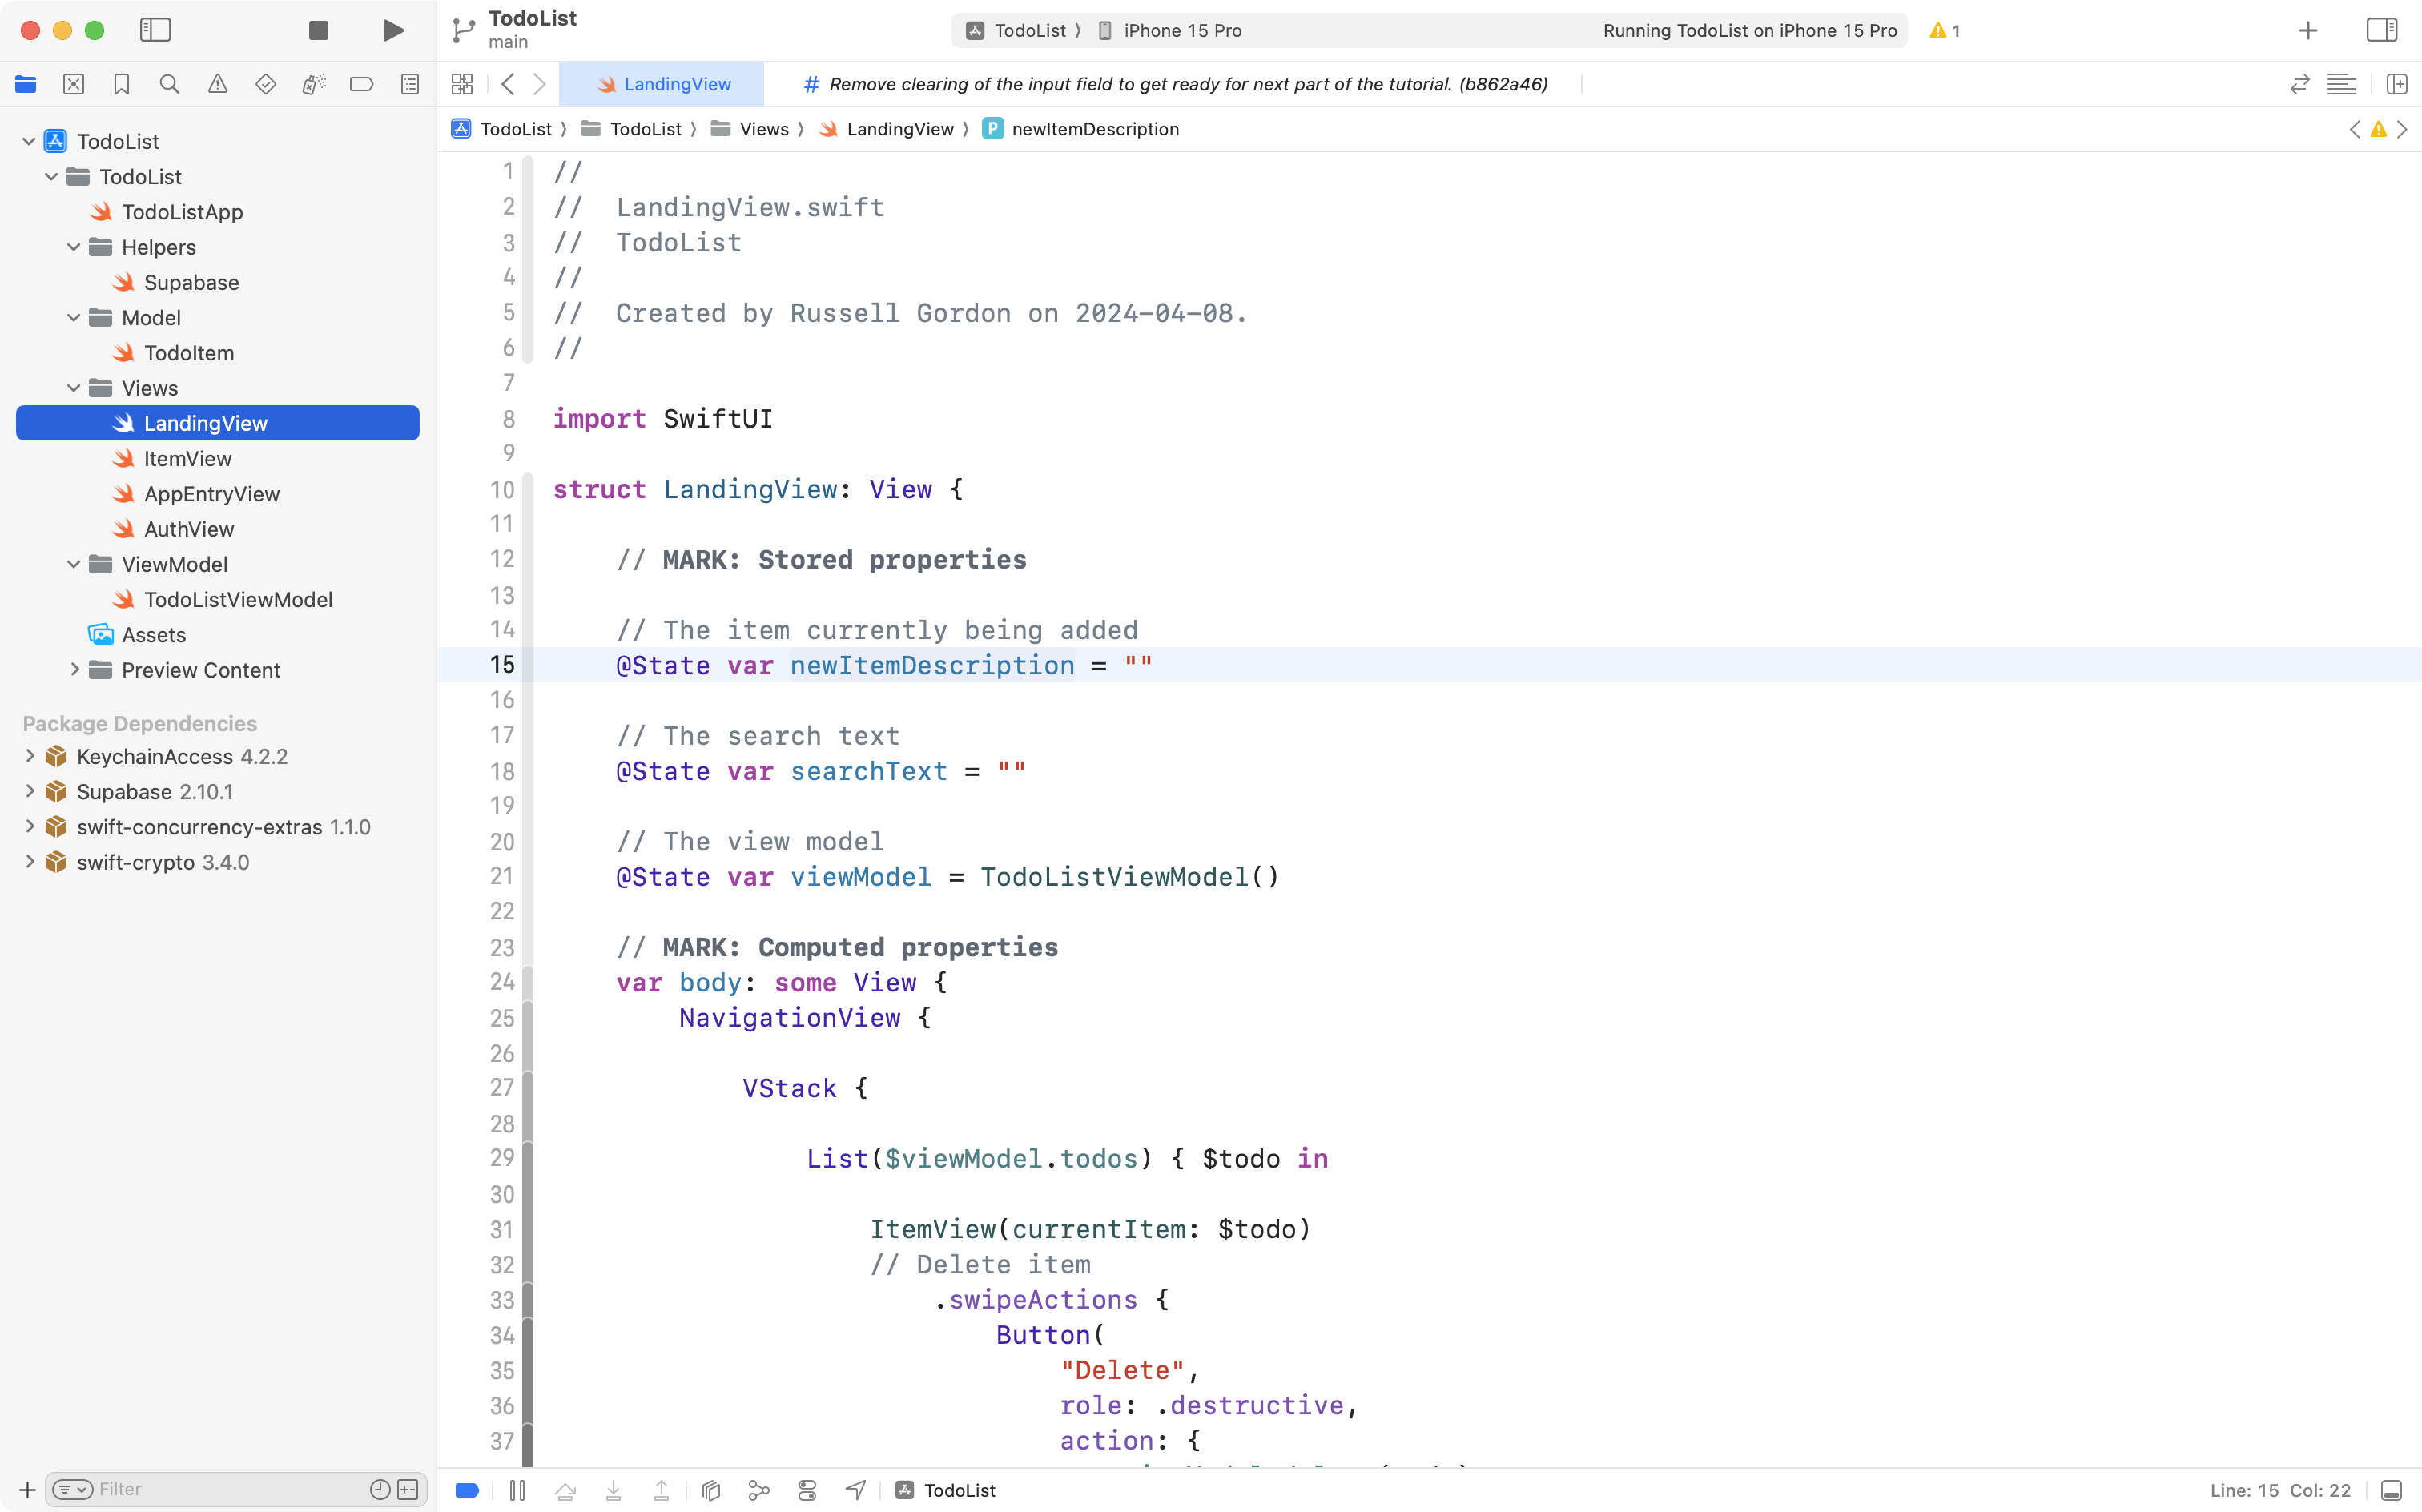Select the Issue navigator warning triangle

click(218, 84)
